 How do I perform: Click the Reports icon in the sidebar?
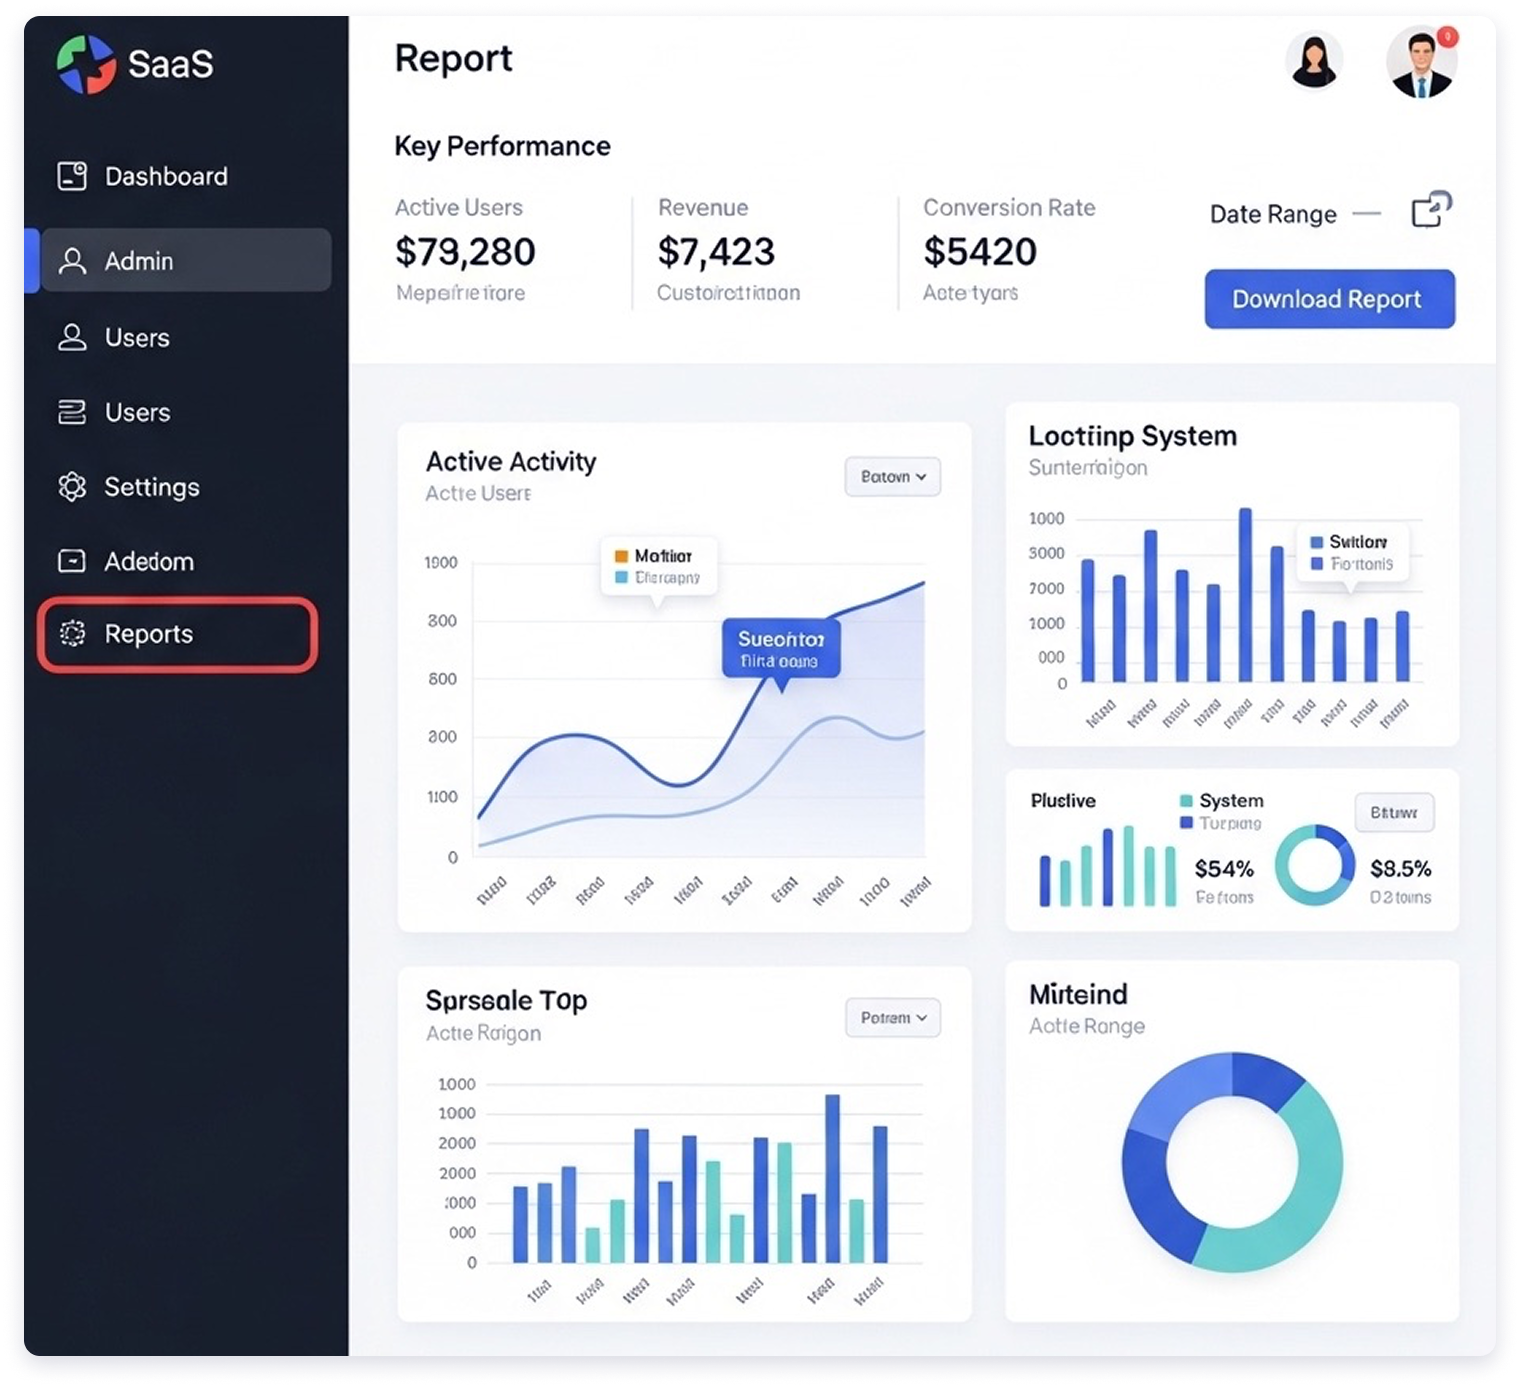72,634
